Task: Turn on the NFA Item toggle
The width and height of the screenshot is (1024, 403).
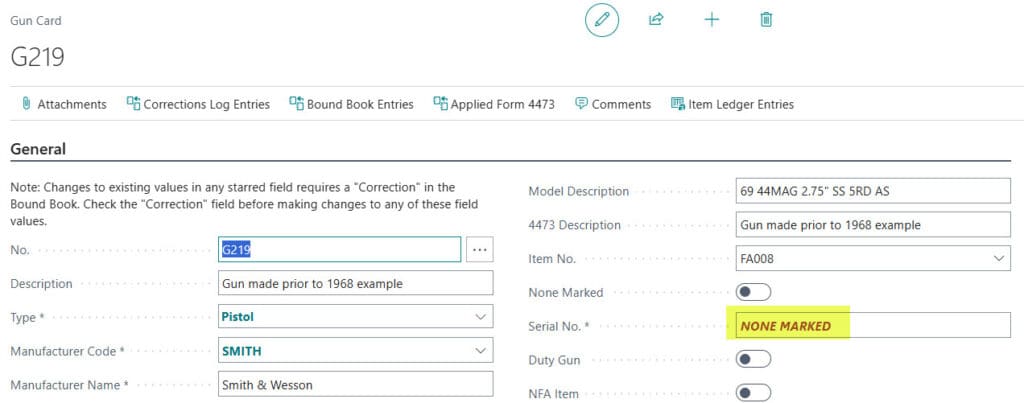Action: pyautogui.click(x=755, y=393)
